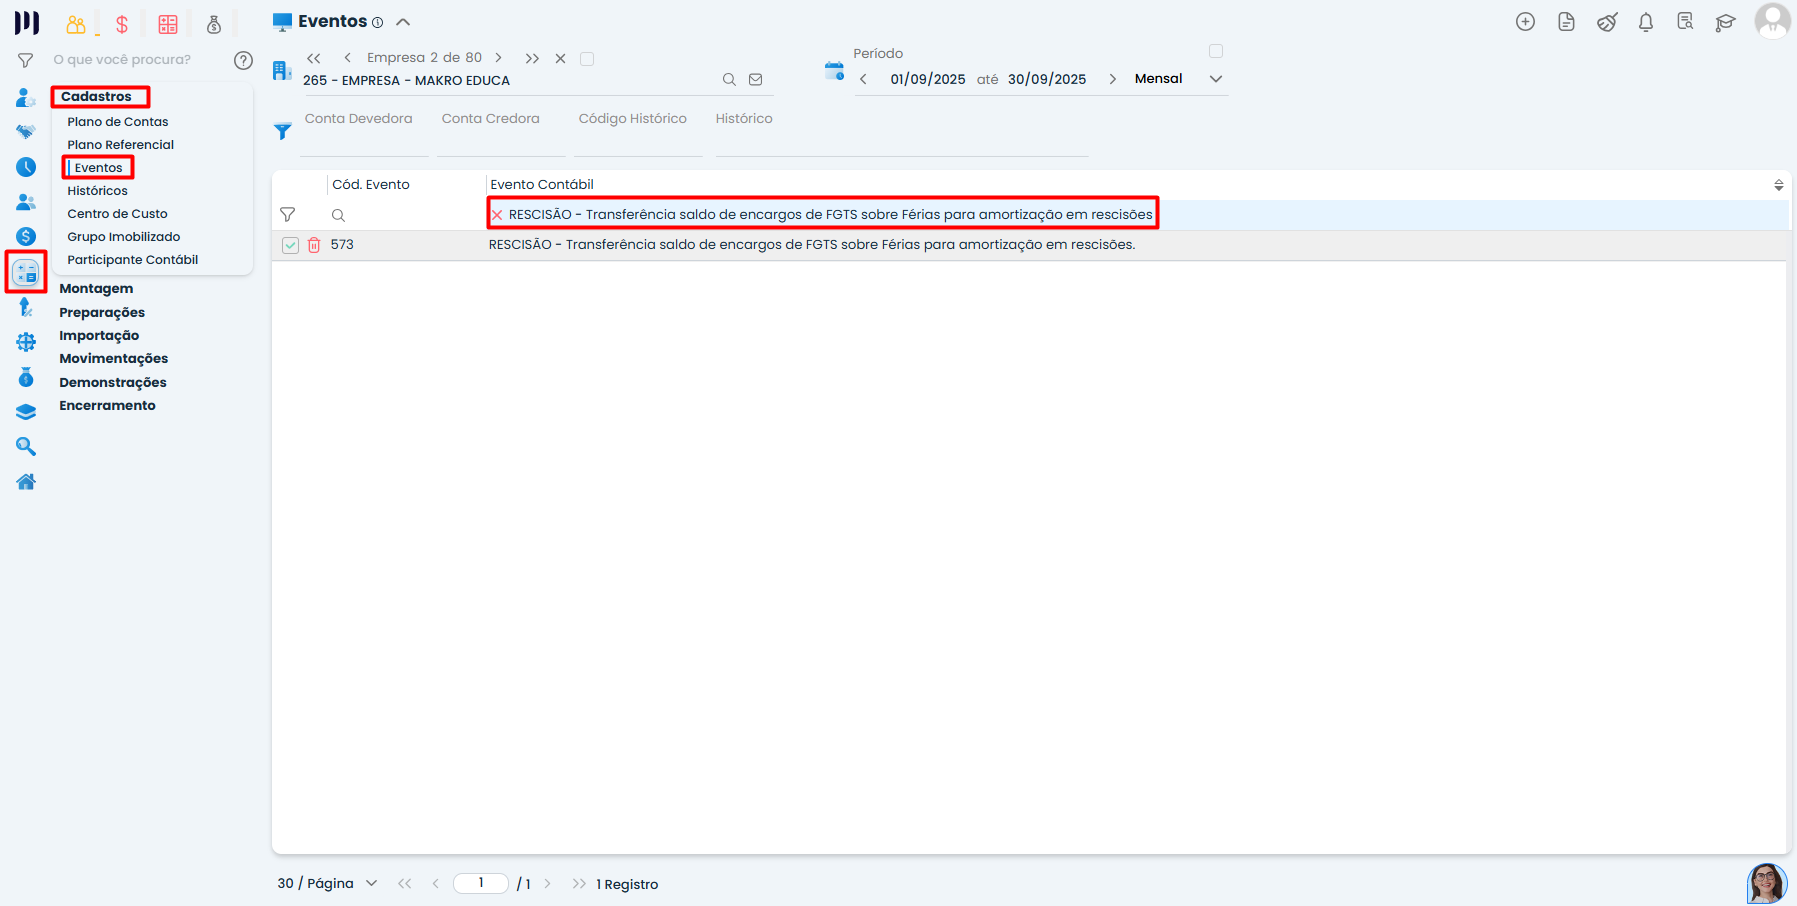Open the Mensal period type dropdown

coord(1178,79)
